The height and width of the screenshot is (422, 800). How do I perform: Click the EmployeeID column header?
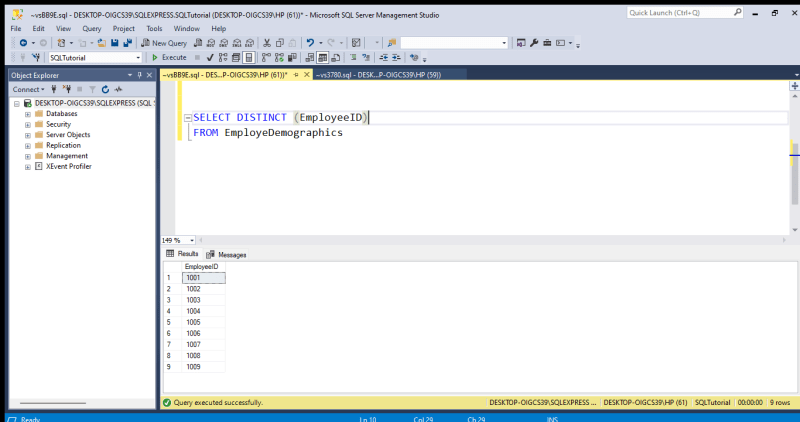204,267
